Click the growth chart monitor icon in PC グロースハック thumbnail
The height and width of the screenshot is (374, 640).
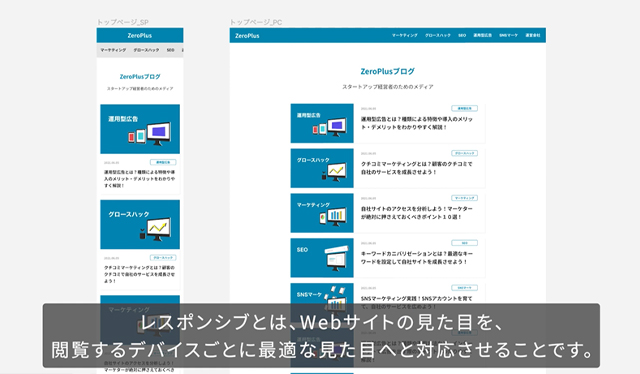(x=334, y=171)
